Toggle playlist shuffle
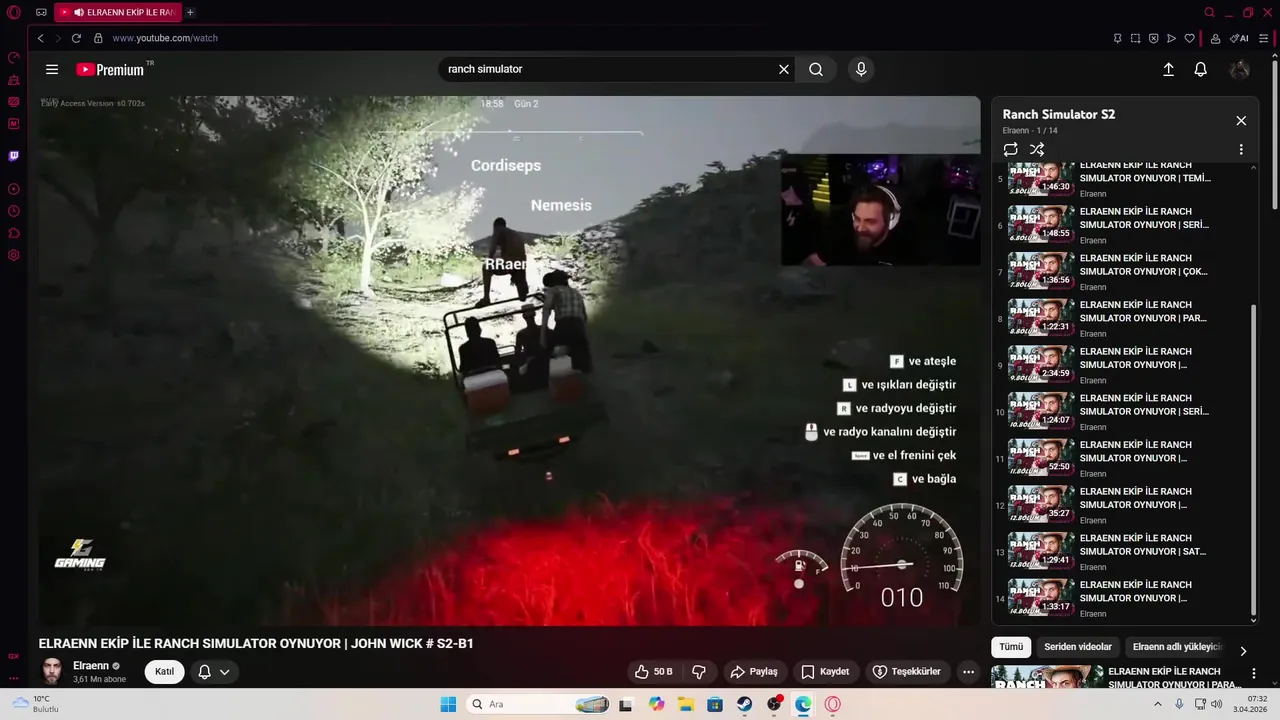The image size is (1280, 720). point(1037,149)
